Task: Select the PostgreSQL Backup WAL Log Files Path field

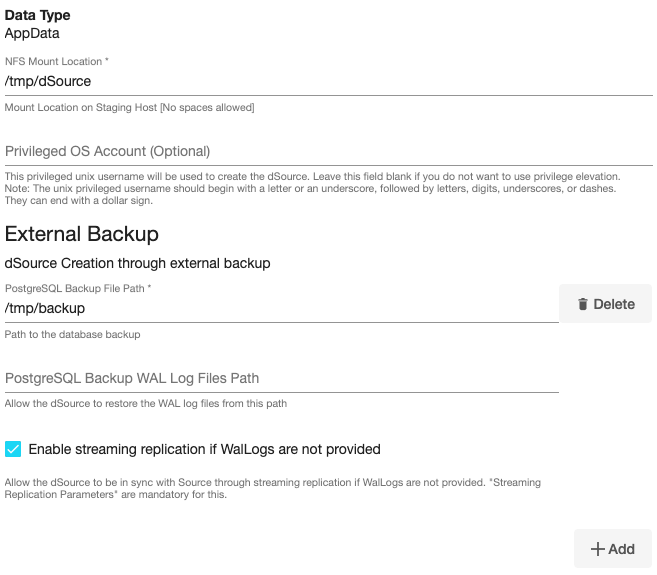Action: (x=280, y=378)
